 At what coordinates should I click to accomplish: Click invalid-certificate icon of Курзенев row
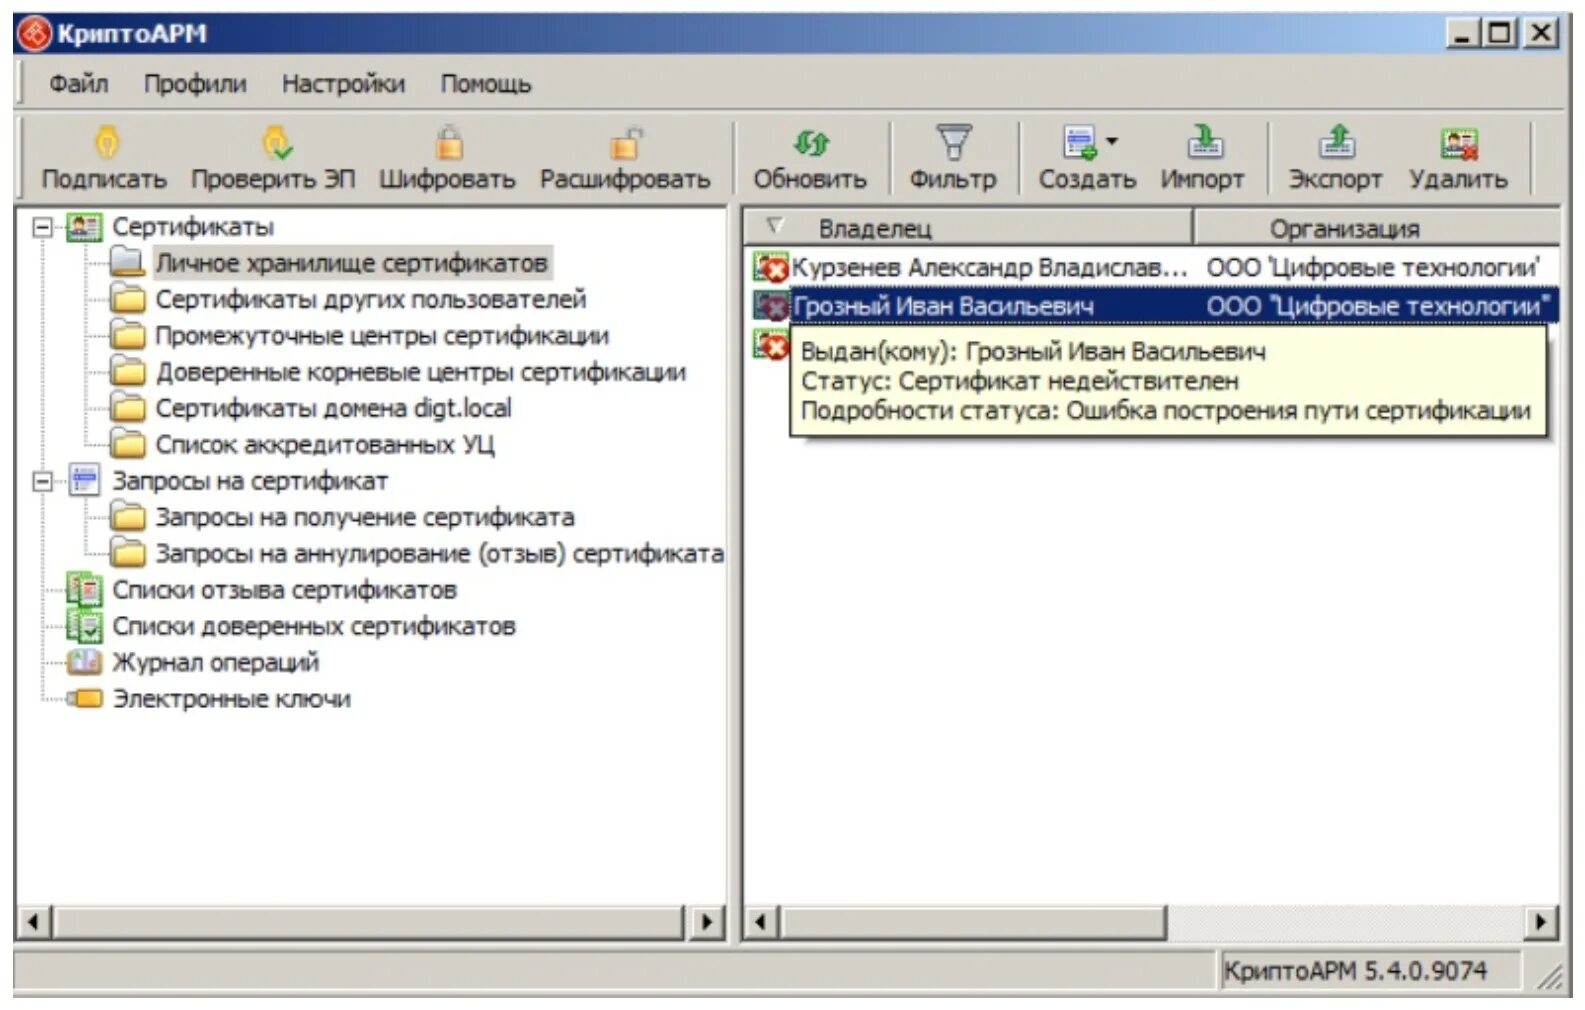click(x=771, y=268)
